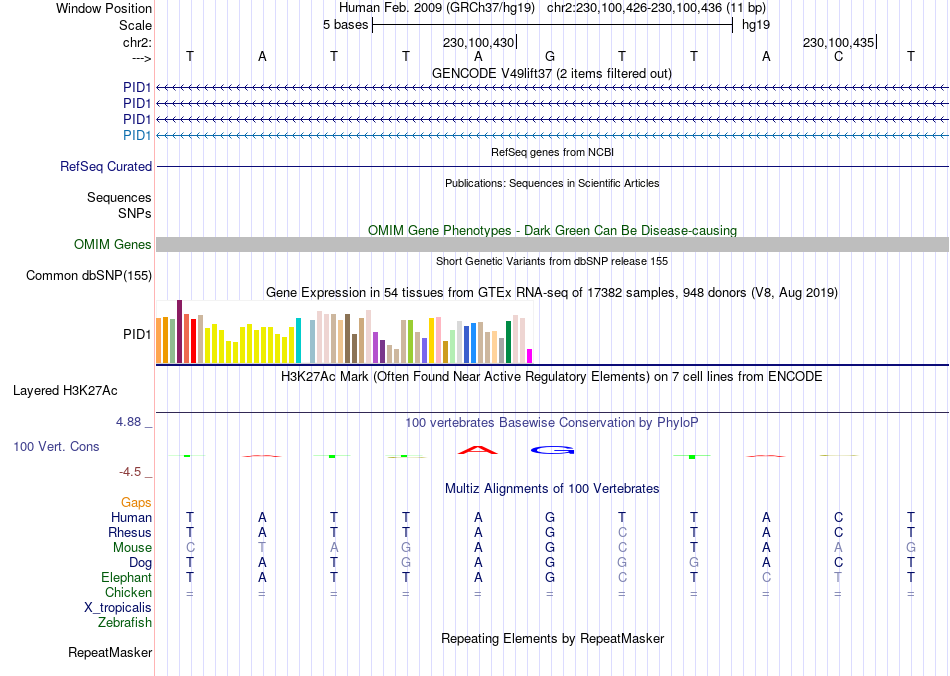Click the blue G conservation logo
This screenshot has height=676, width=950.
(553, 450)
